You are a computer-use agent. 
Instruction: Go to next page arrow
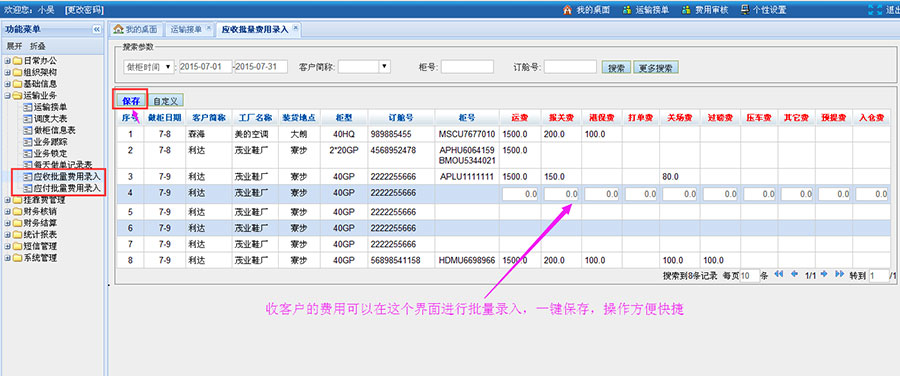coord(824,274)
